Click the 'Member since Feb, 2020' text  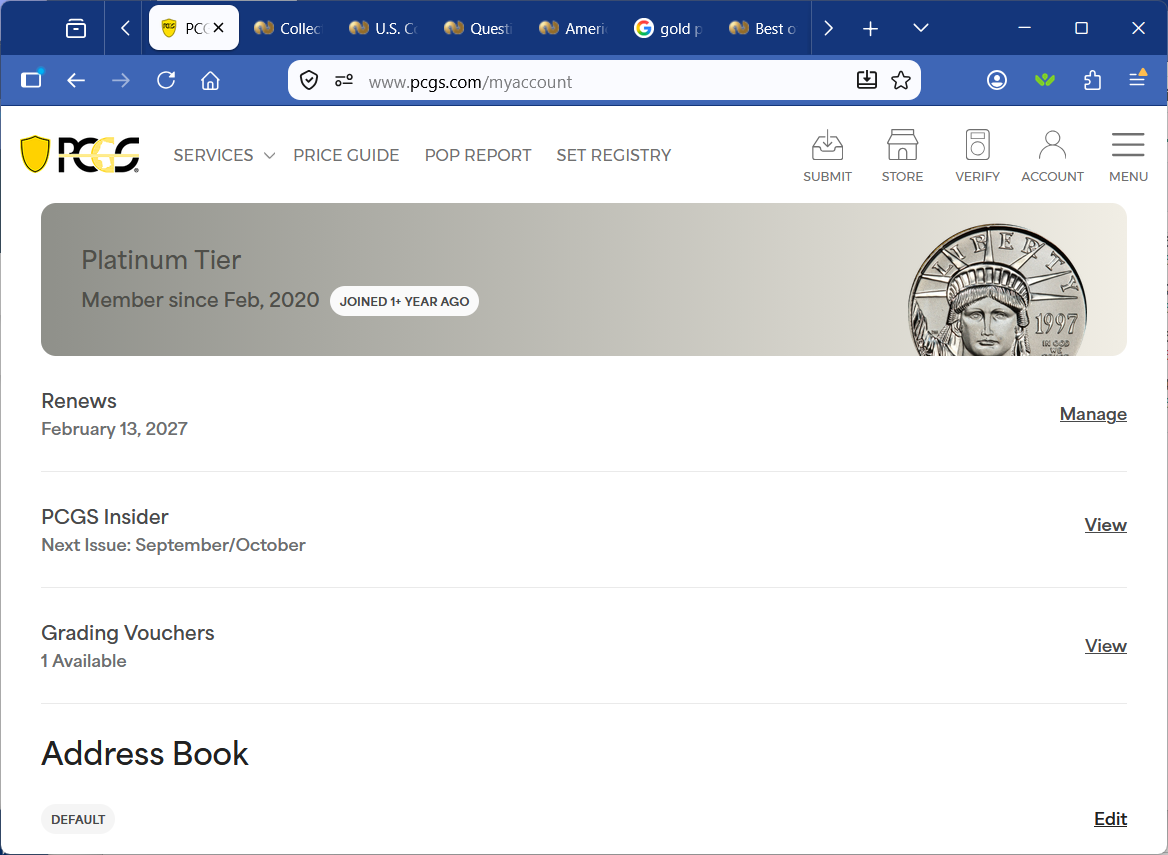tap(200, 300)
